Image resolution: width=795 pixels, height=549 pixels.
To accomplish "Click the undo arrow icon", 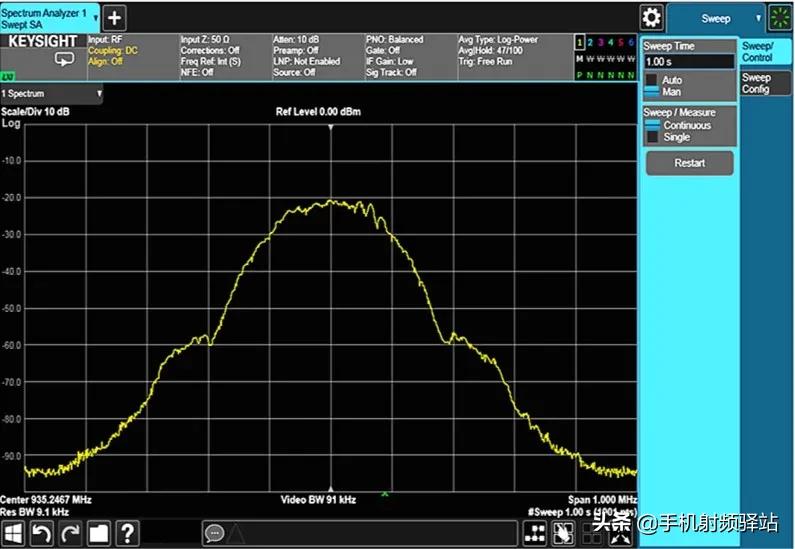I will click(41, 532).
